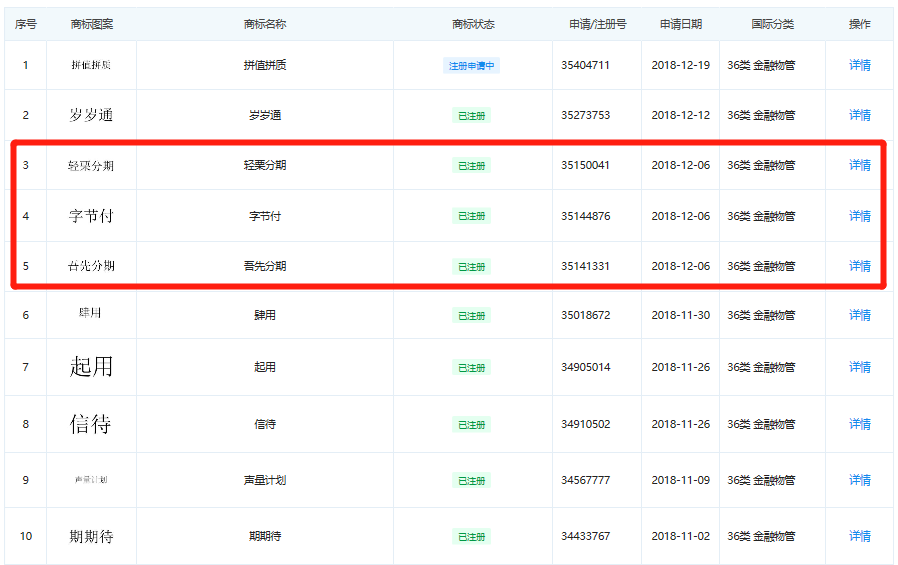Click the 申请日期 column header
This screenshot has height=565, width=898.
pyautogui.click(x=681, y=24)
